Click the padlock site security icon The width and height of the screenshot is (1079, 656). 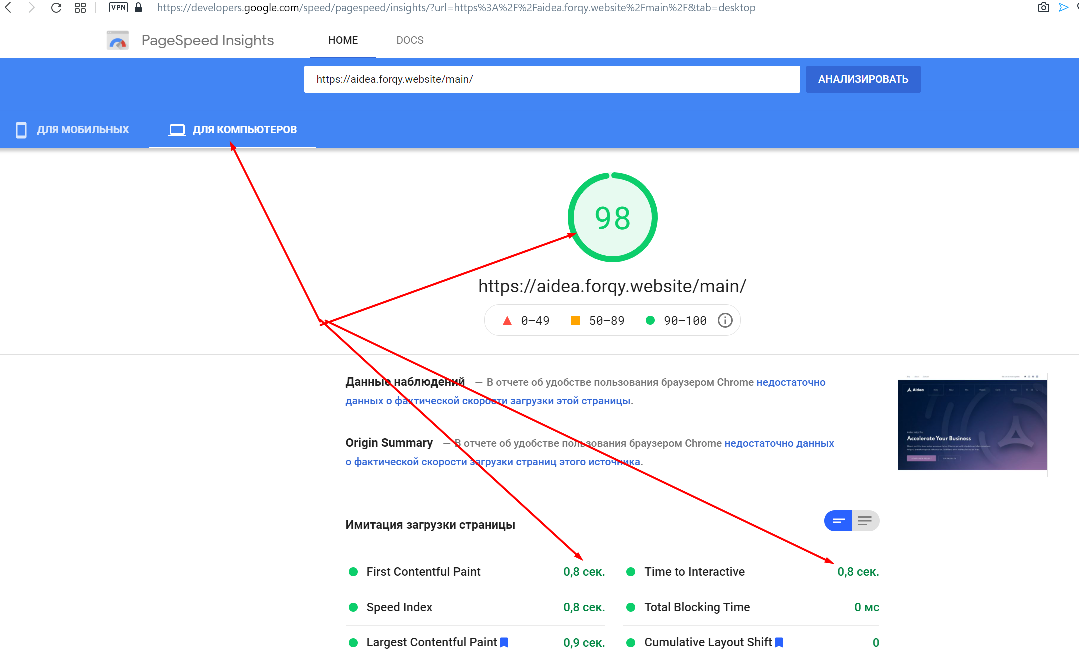click(x=138, y=7)
